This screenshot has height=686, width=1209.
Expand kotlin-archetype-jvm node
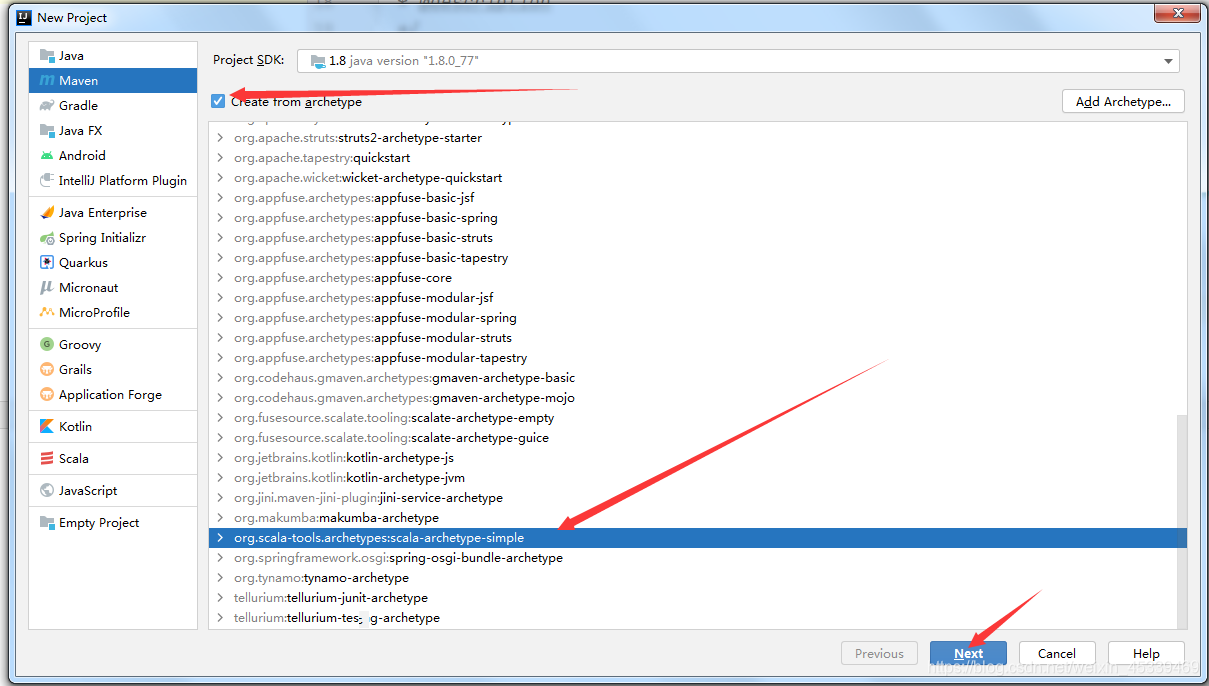(x=220, y=478)
